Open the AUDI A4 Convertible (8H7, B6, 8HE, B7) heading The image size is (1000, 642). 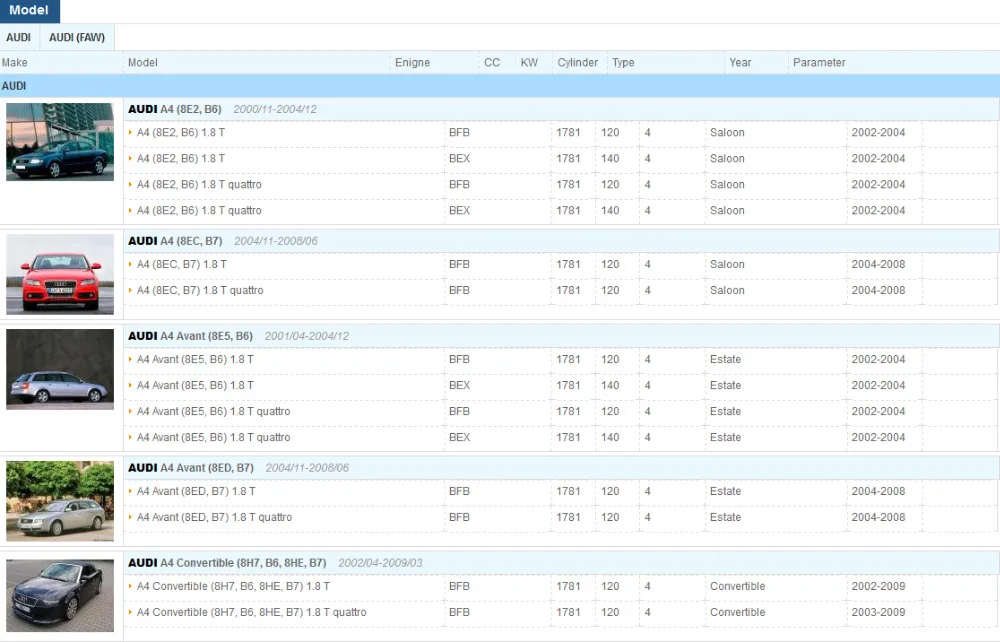(x=227, y=563)
